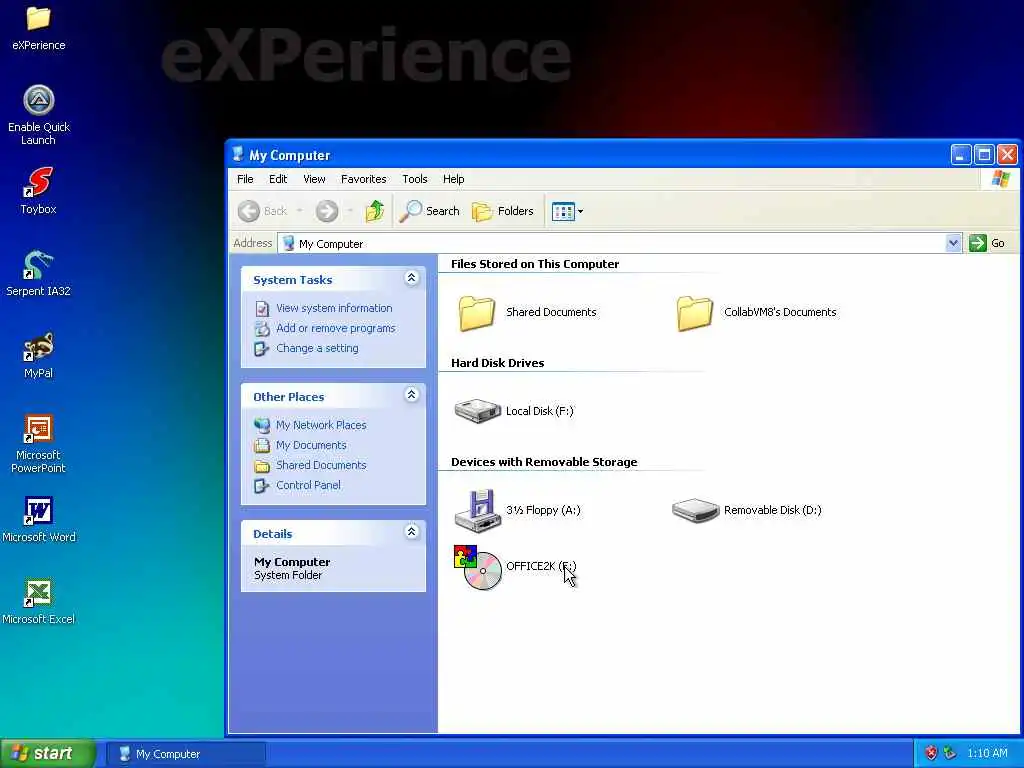Click the network connection tray icon
The image size is (1024, 768).
[950, 753]
